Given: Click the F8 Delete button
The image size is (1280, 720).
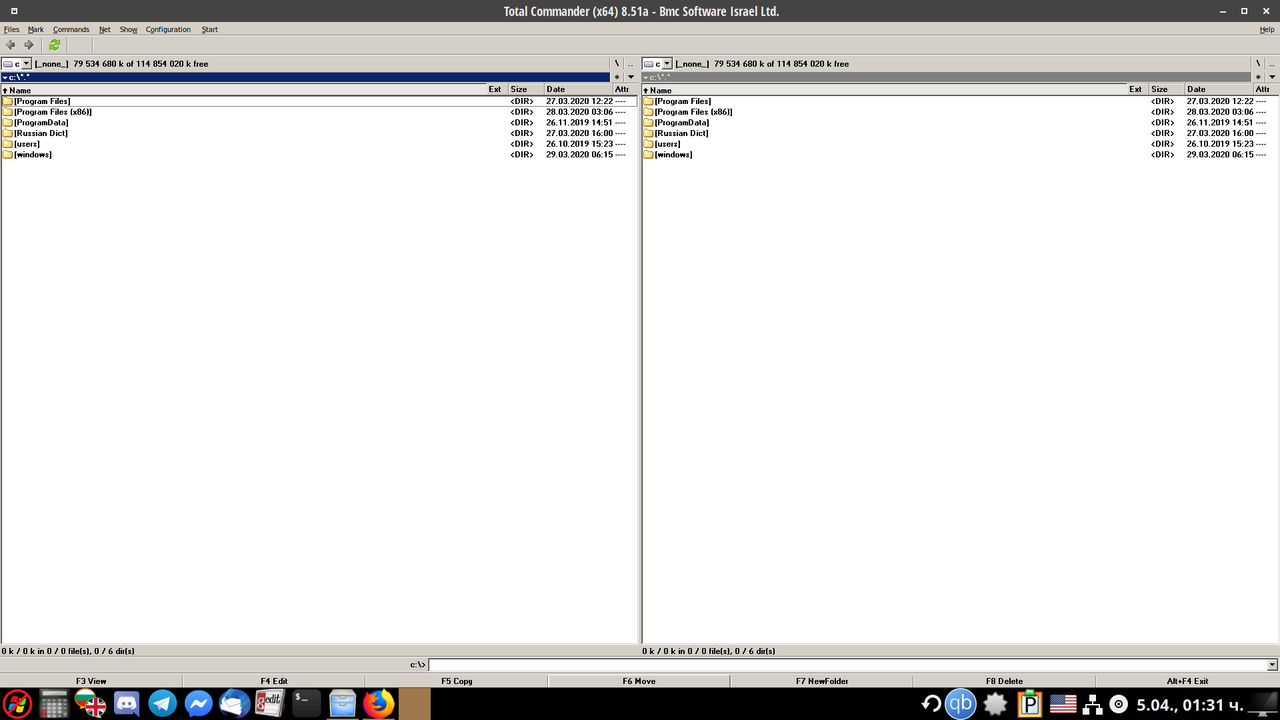Looking at the screenshot, I should tap(1004, 681).
